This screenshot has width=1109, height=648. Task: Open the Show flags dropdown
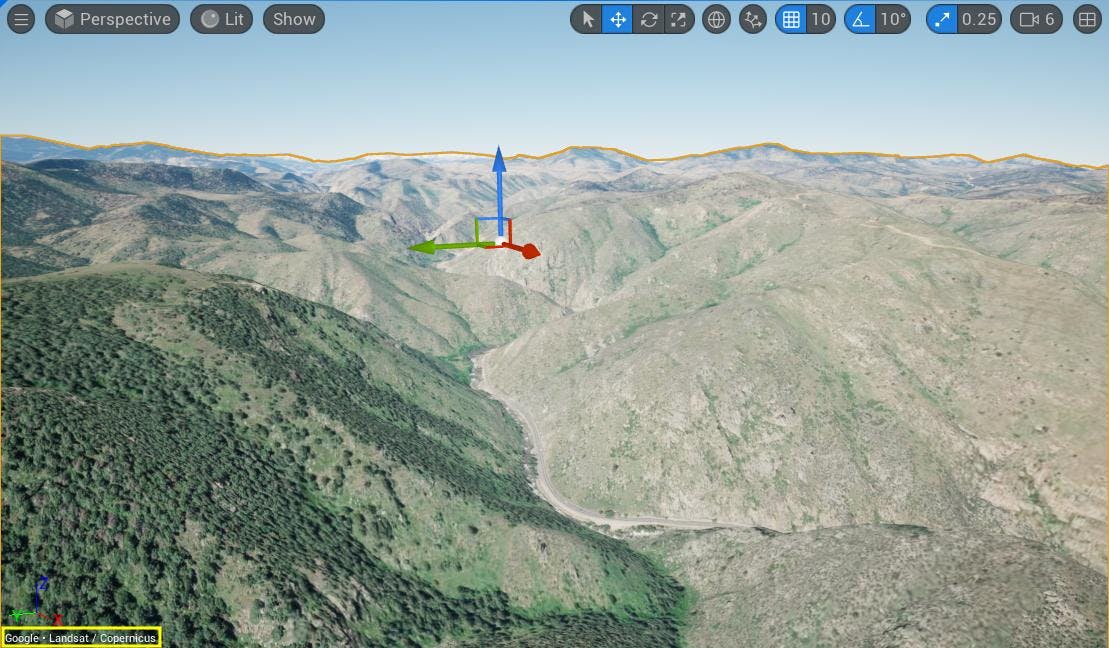coord(293,18)
